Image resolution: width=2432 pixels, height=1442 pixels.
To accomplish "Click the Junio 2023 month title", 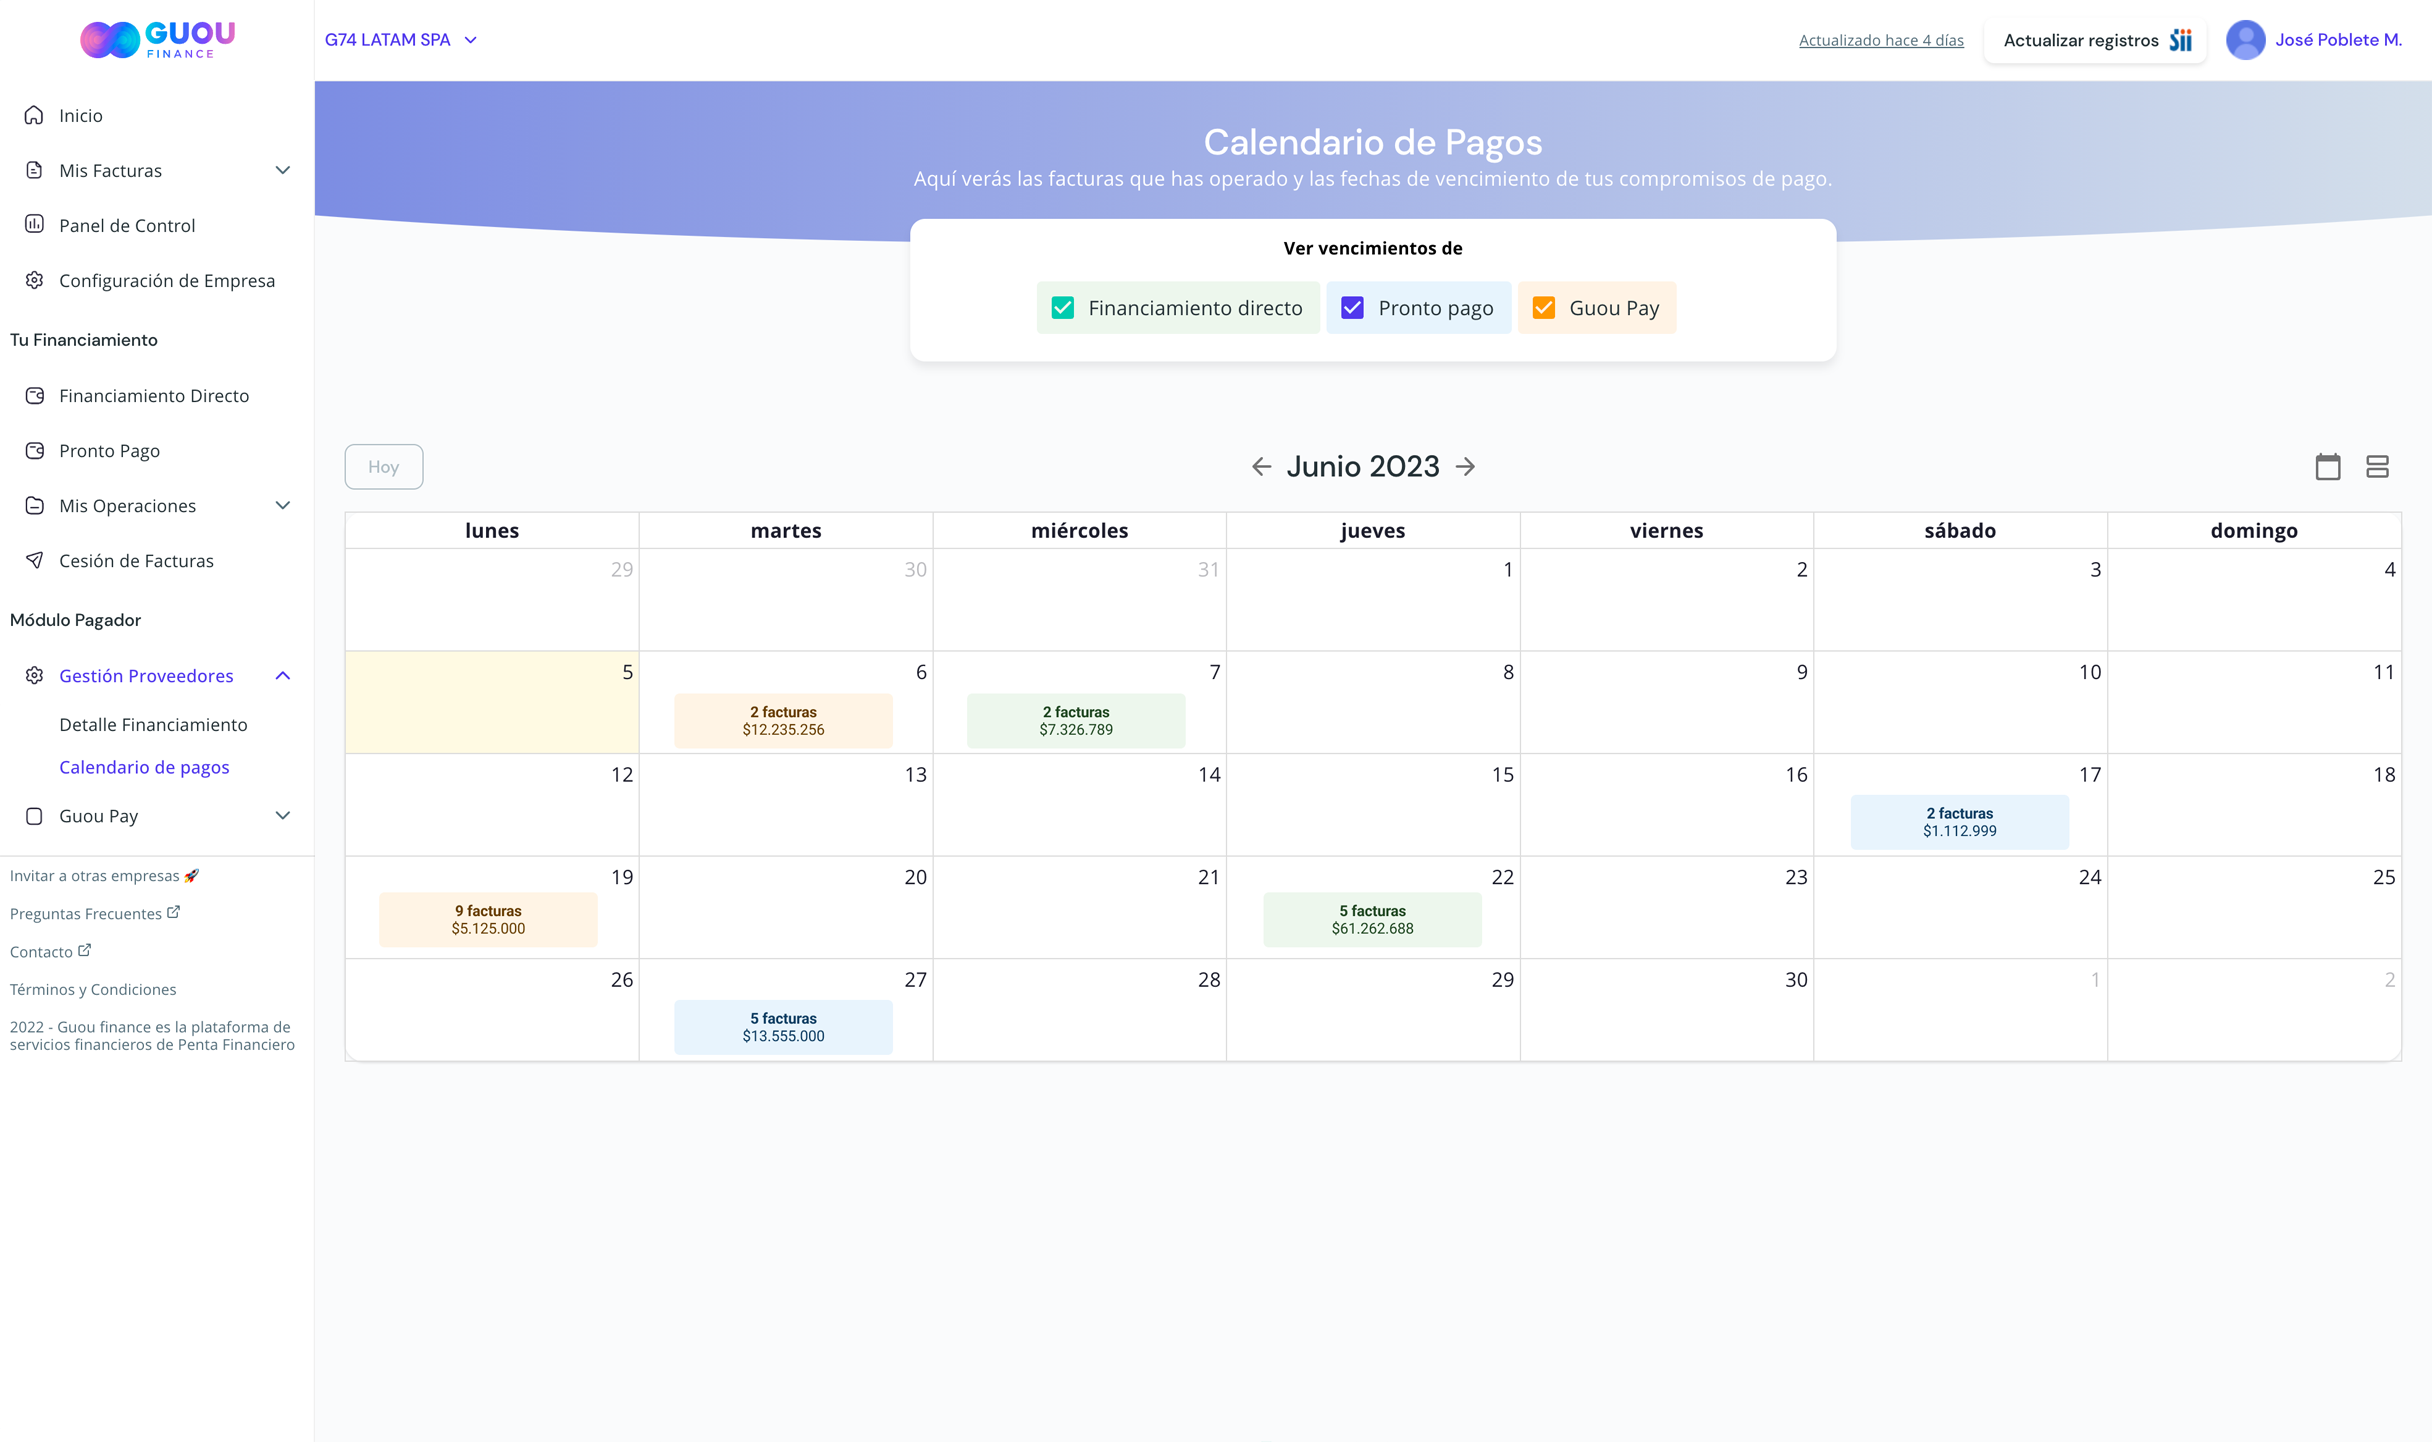I will 1363,467.
